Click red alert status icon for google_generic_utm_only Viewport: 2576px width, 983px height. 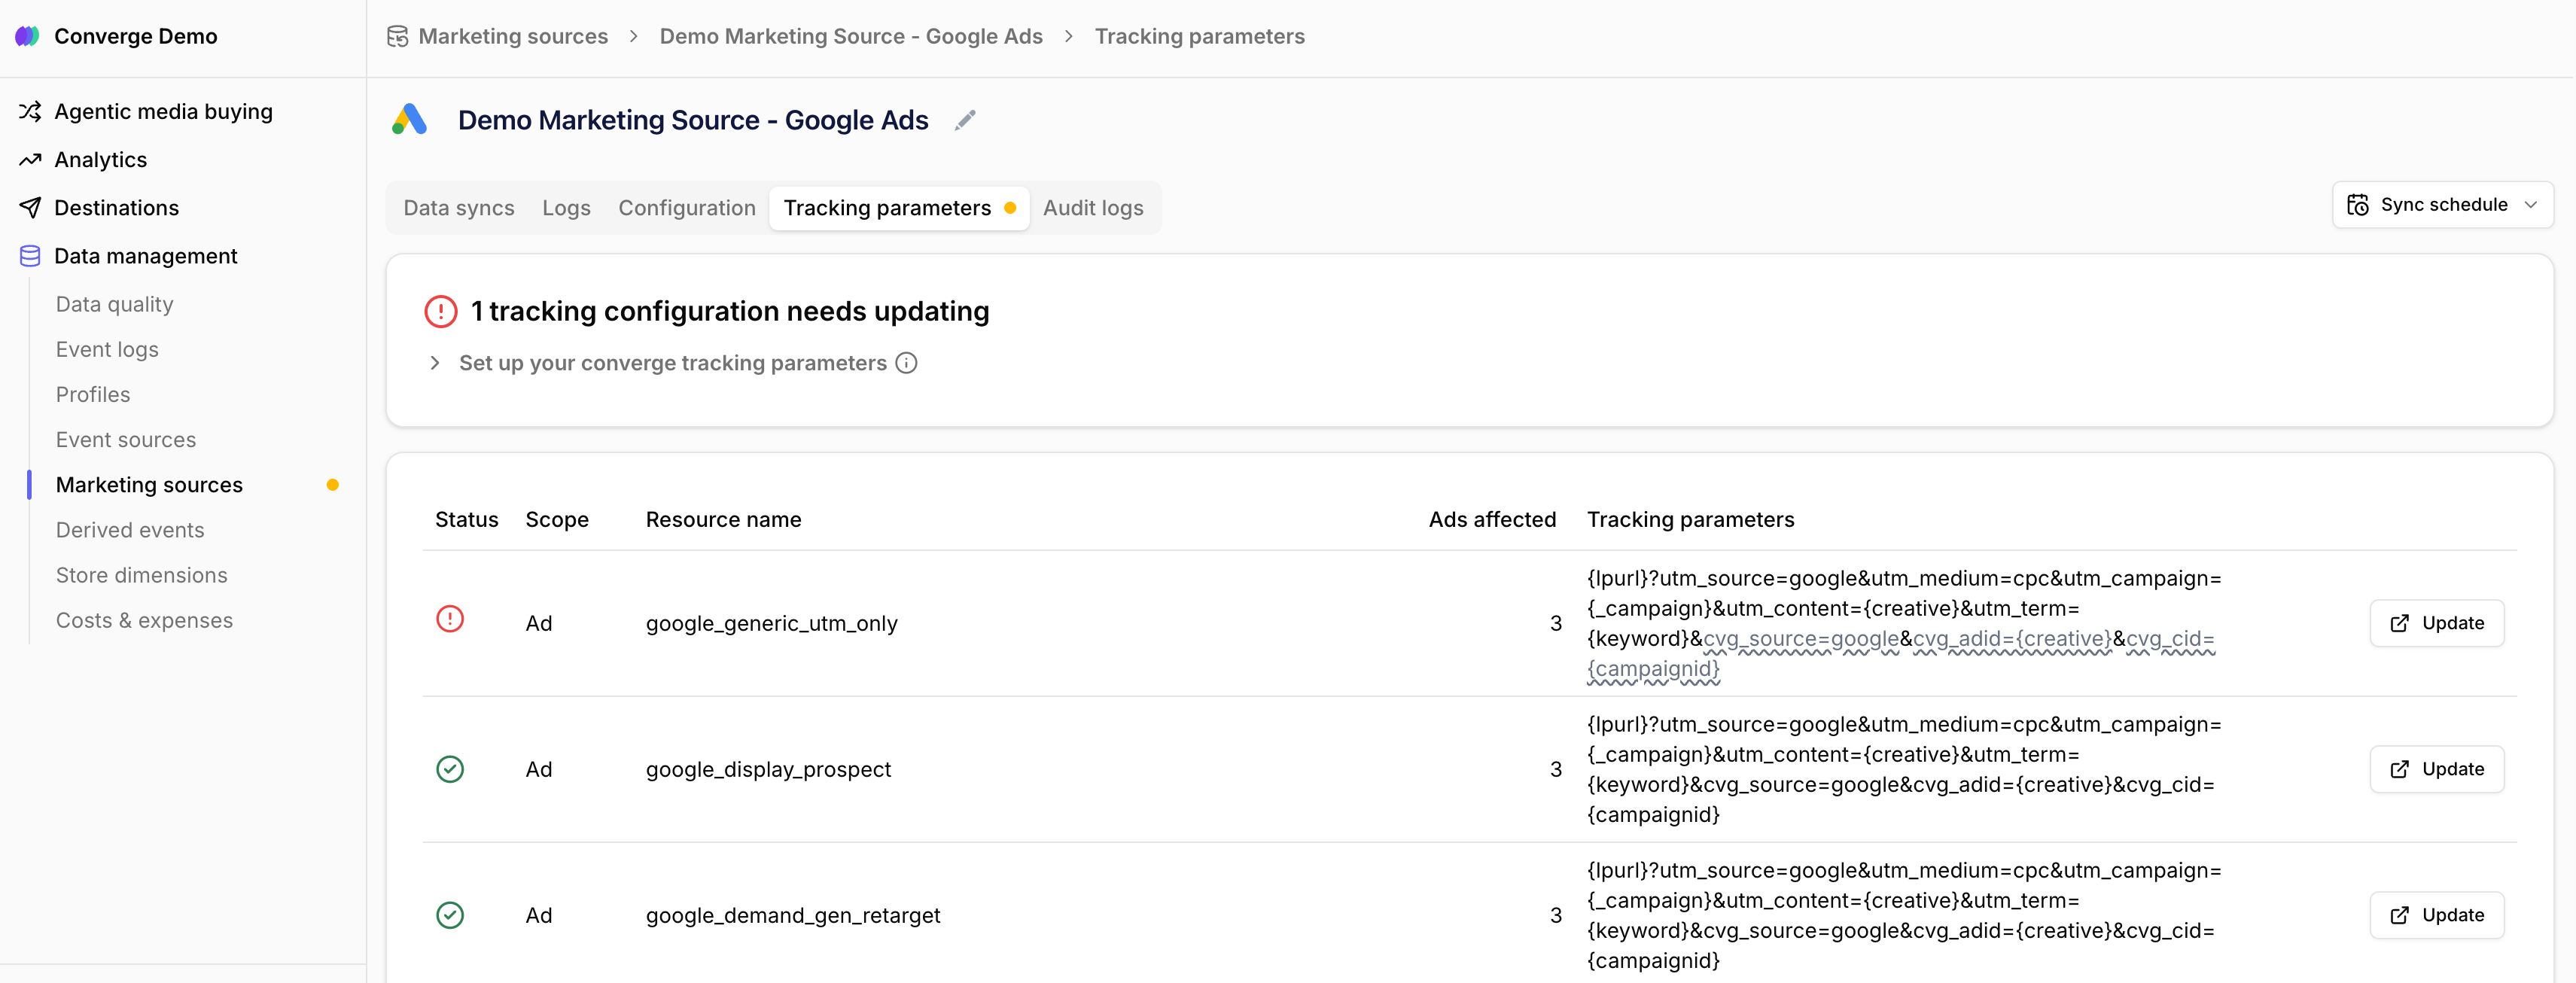click(450, 619)
